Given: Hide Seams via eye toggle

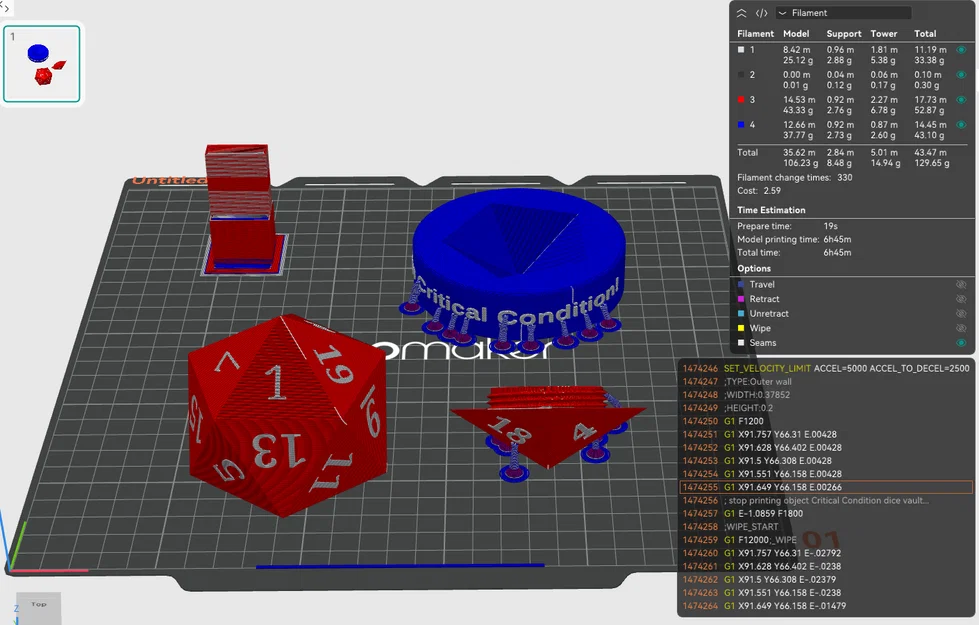Looking at the screenshot, I should tap(962, 343).
